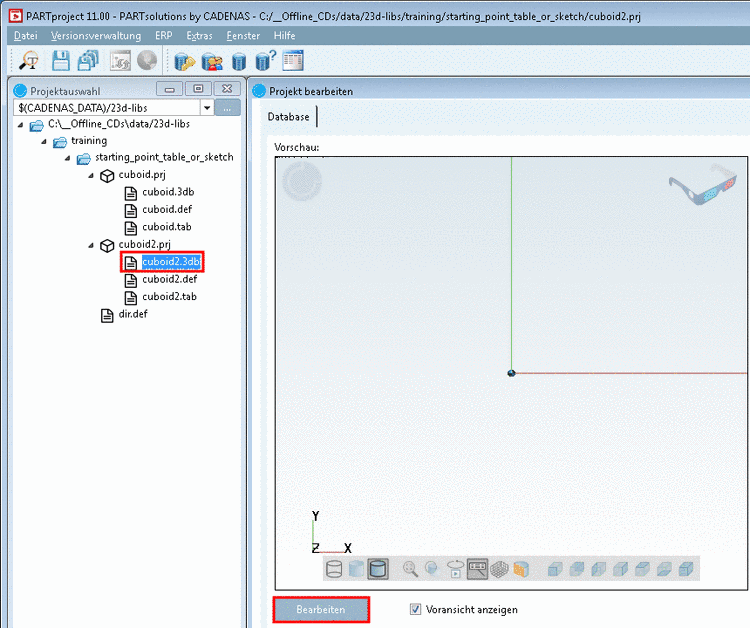Open the Extras menu

click(x=199, y=36)
